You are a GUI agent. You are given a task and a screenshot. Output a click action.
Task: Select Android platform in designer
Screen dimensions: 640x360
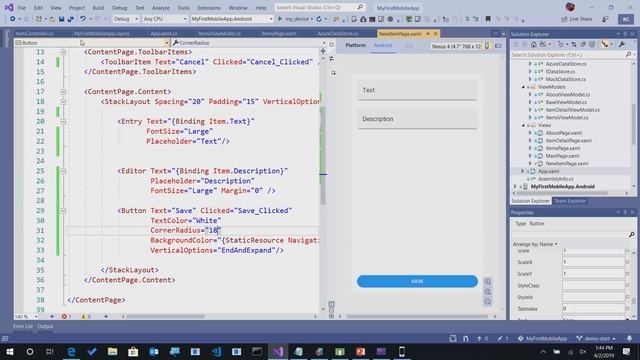point(383,45)
